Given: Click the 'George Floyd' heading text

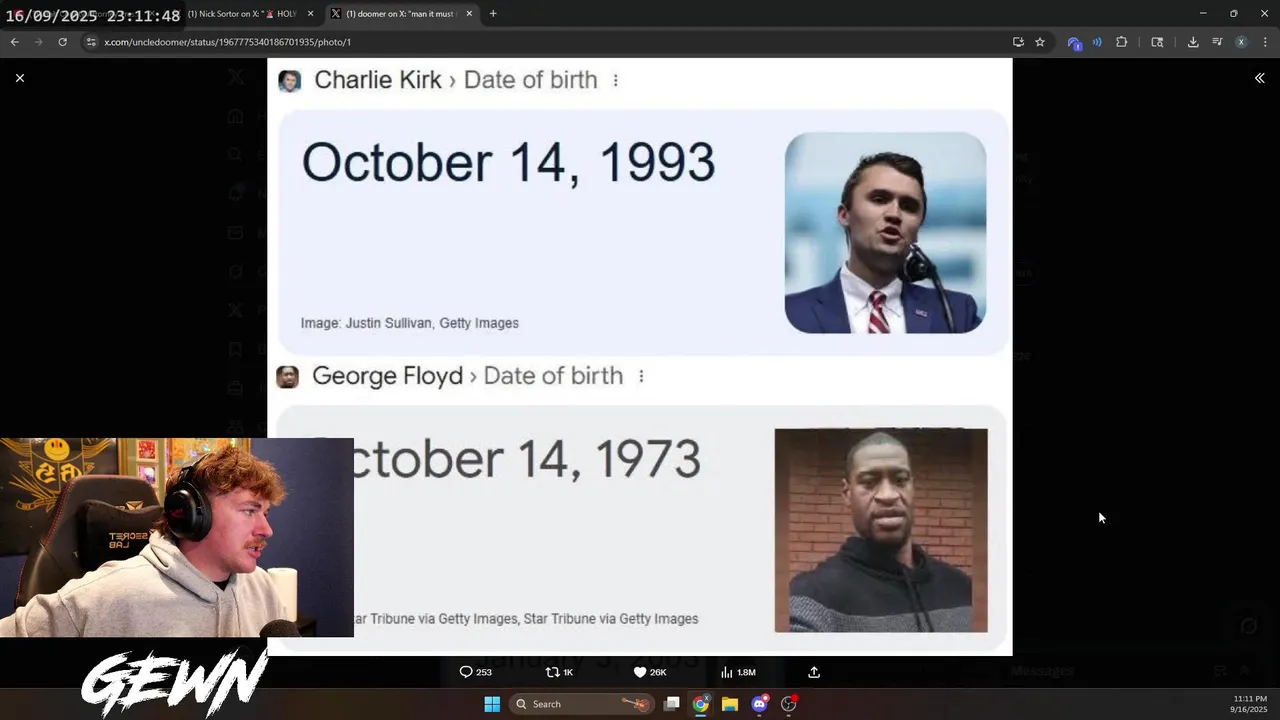Looking at the screenshot, I should [x=387, y=376].
